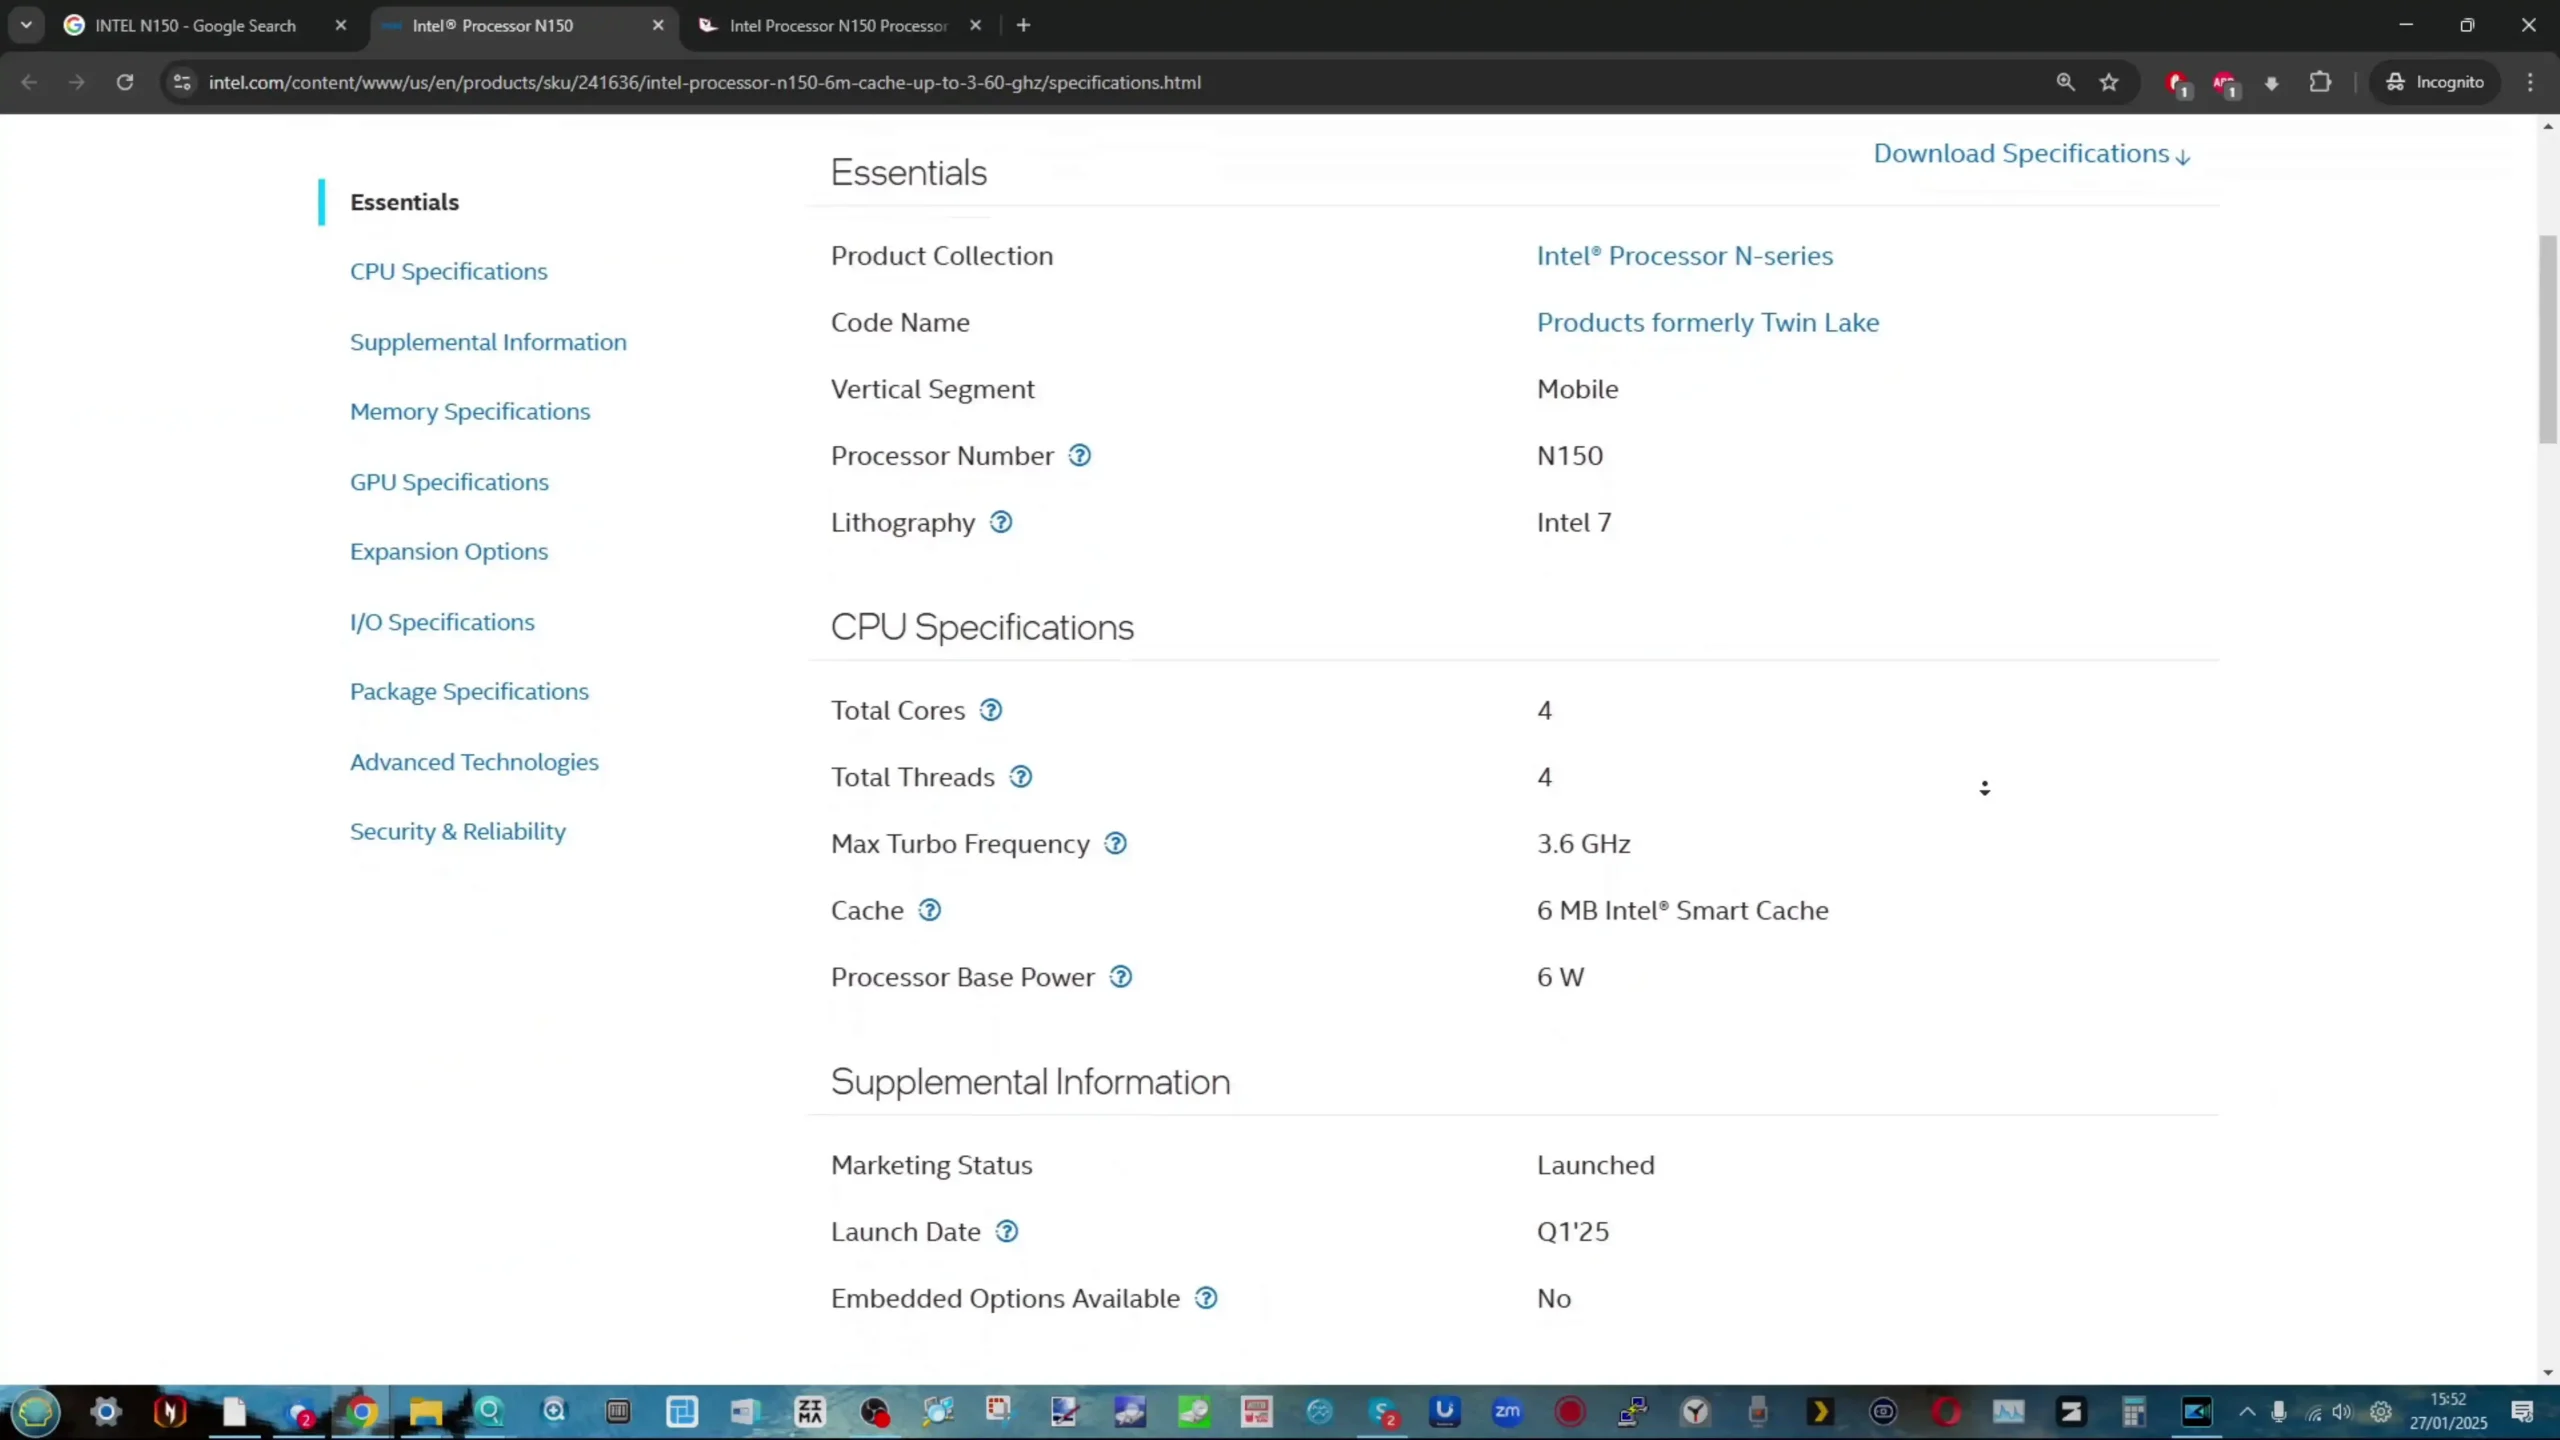
Task: Close the INTEL N150 Google Search tab
Action: (341, 25)
